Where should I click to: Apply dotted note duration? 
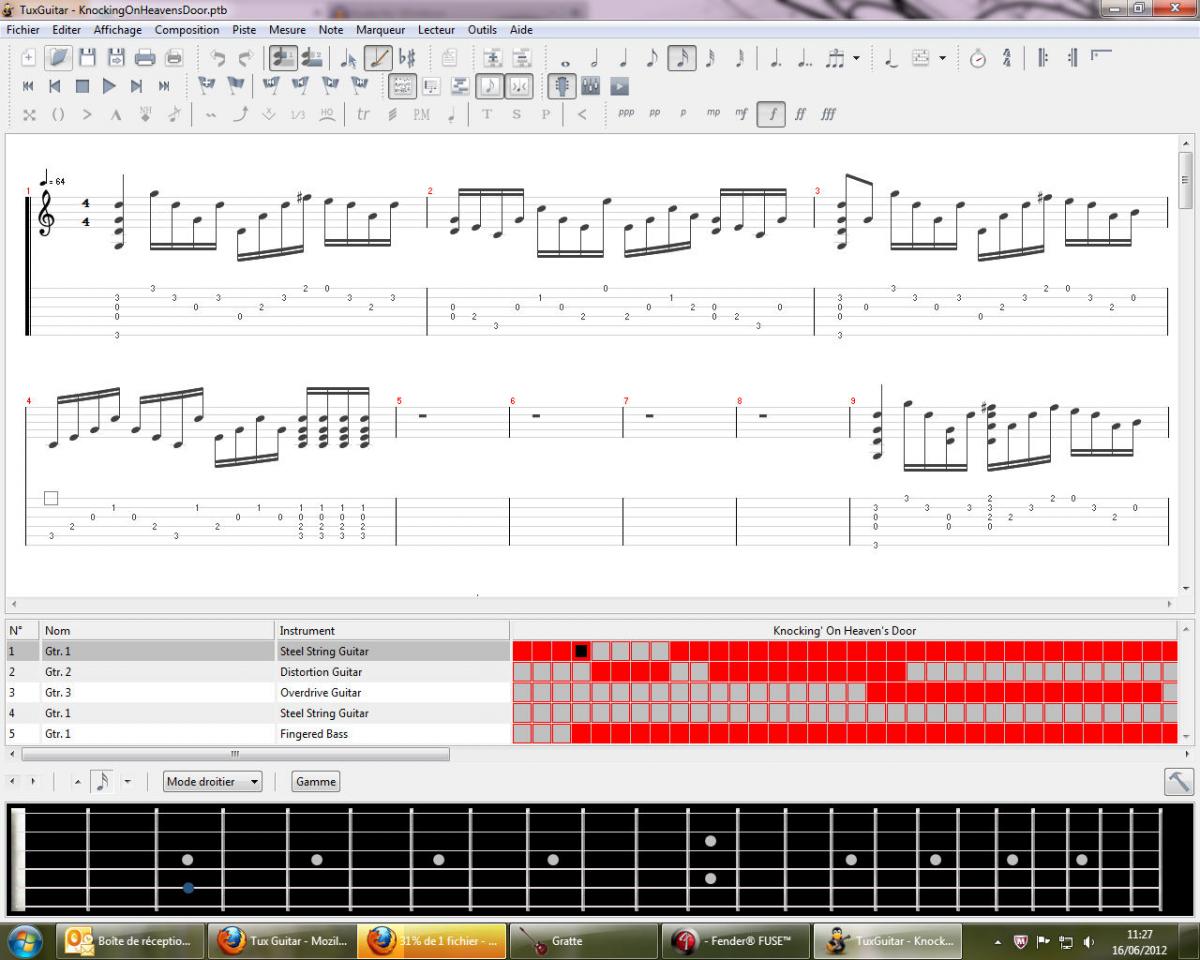[x=775, y=58]
